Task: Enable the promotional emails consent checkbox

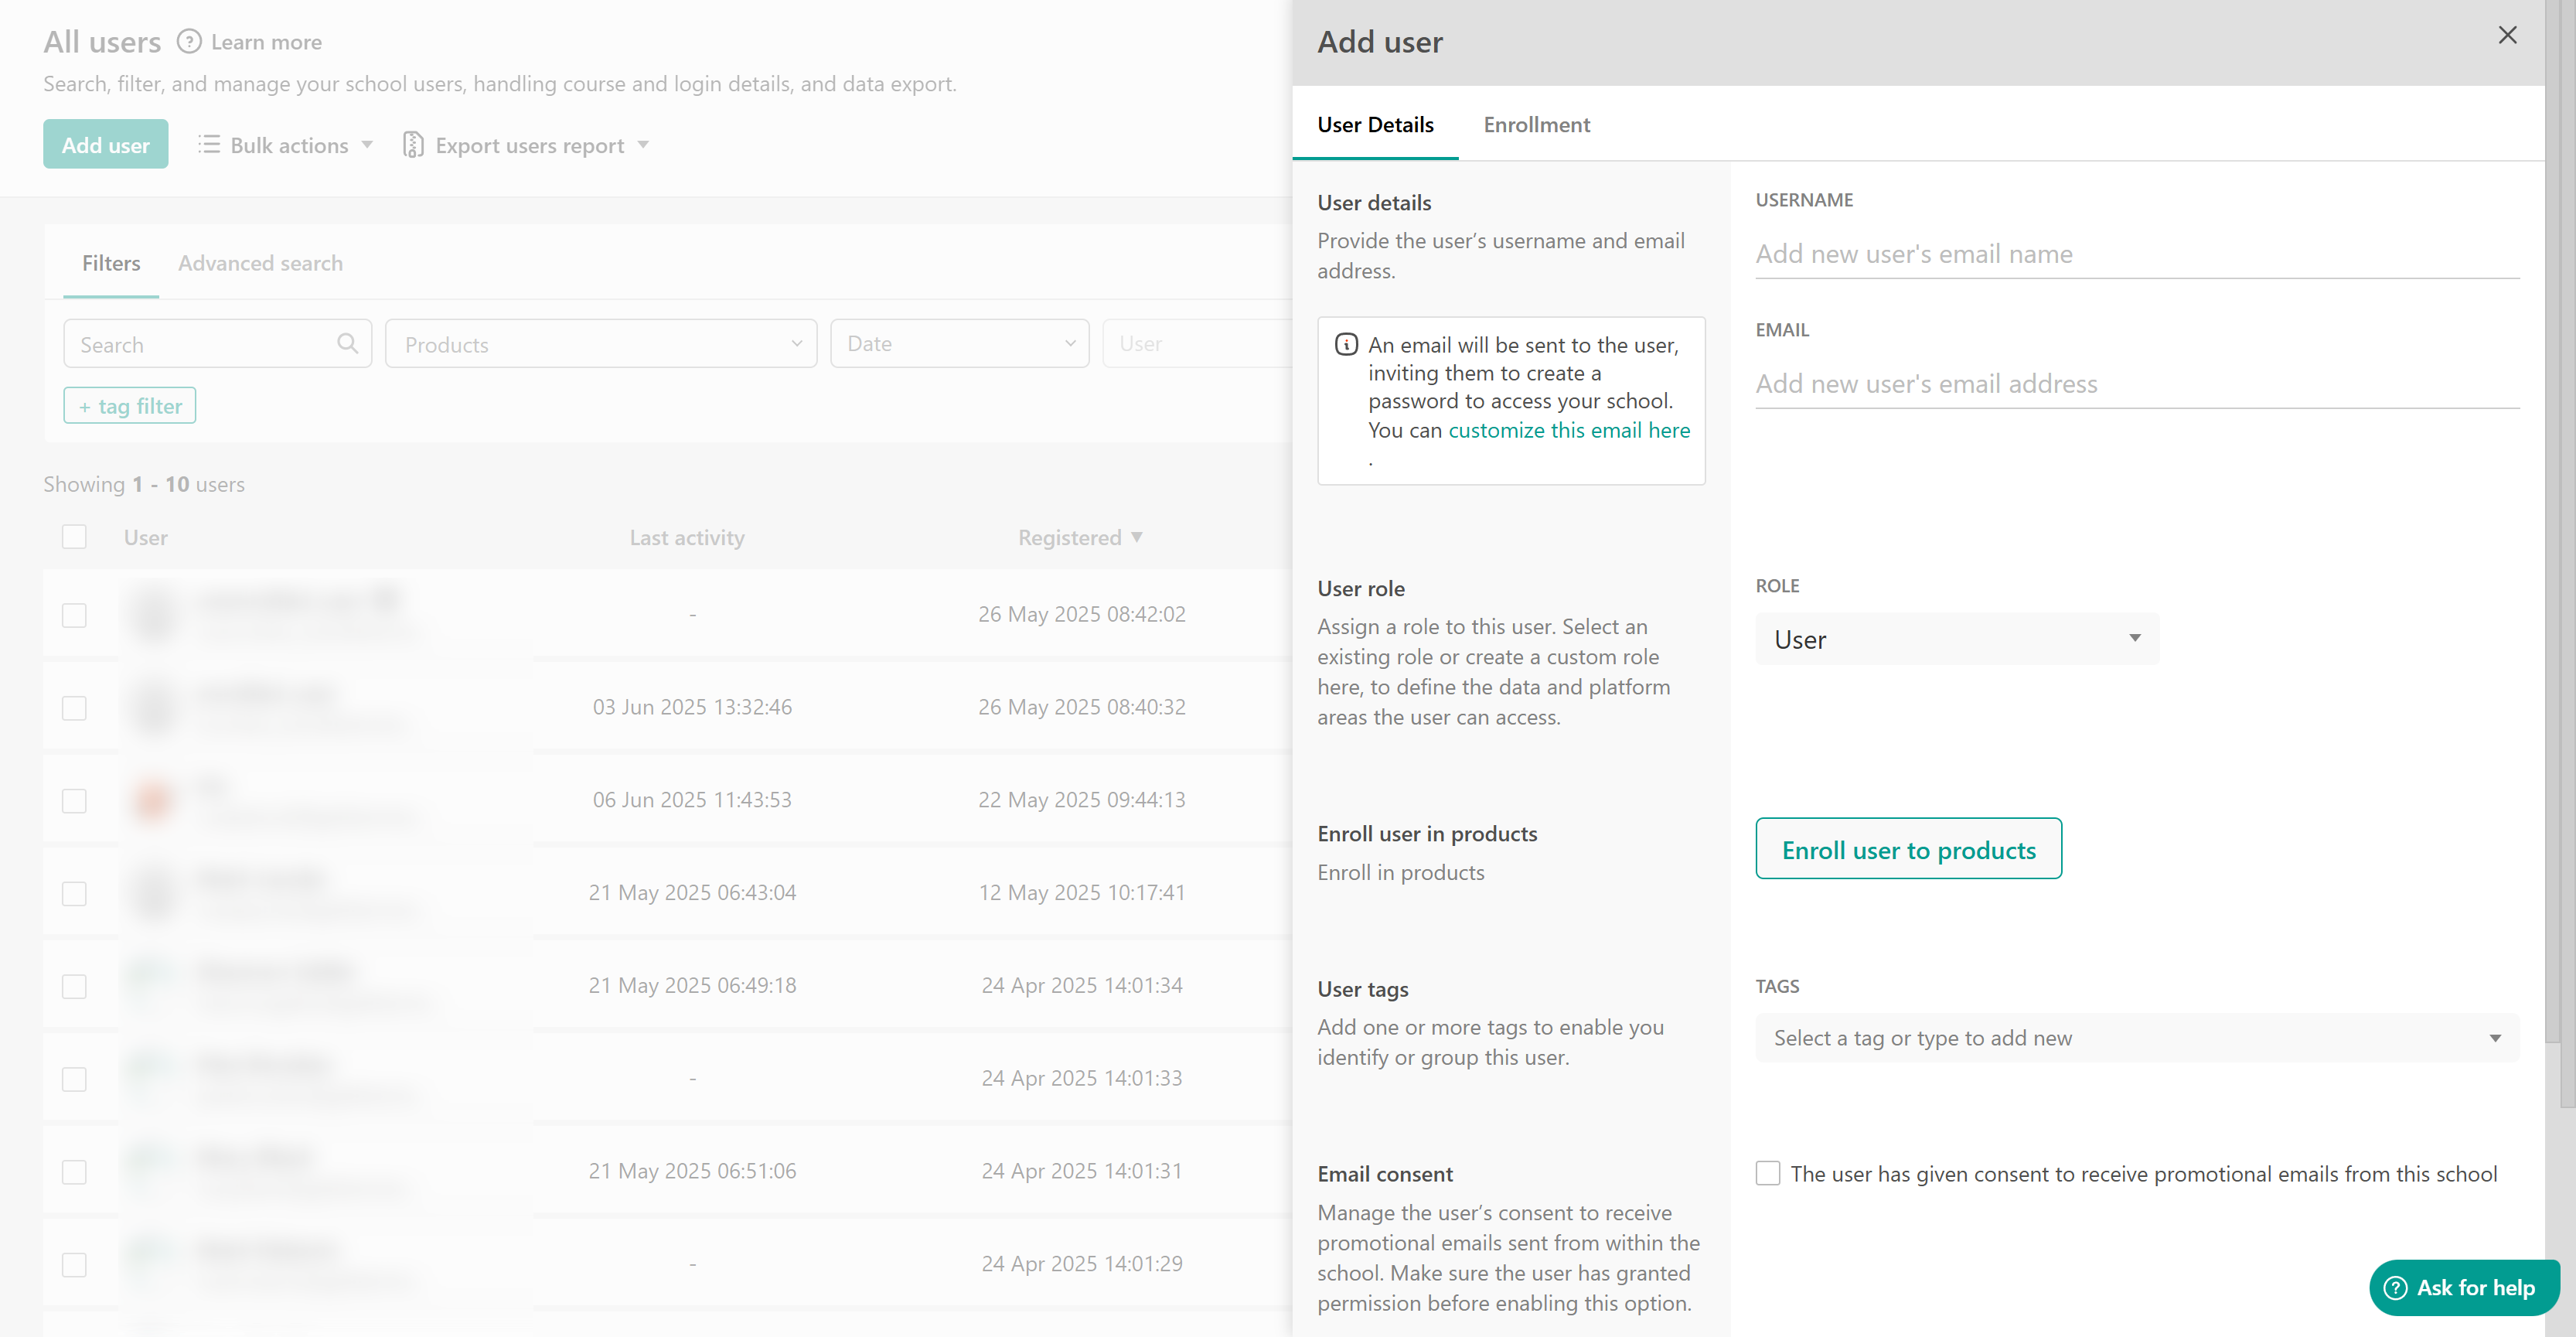Action: (1768, 1173)
